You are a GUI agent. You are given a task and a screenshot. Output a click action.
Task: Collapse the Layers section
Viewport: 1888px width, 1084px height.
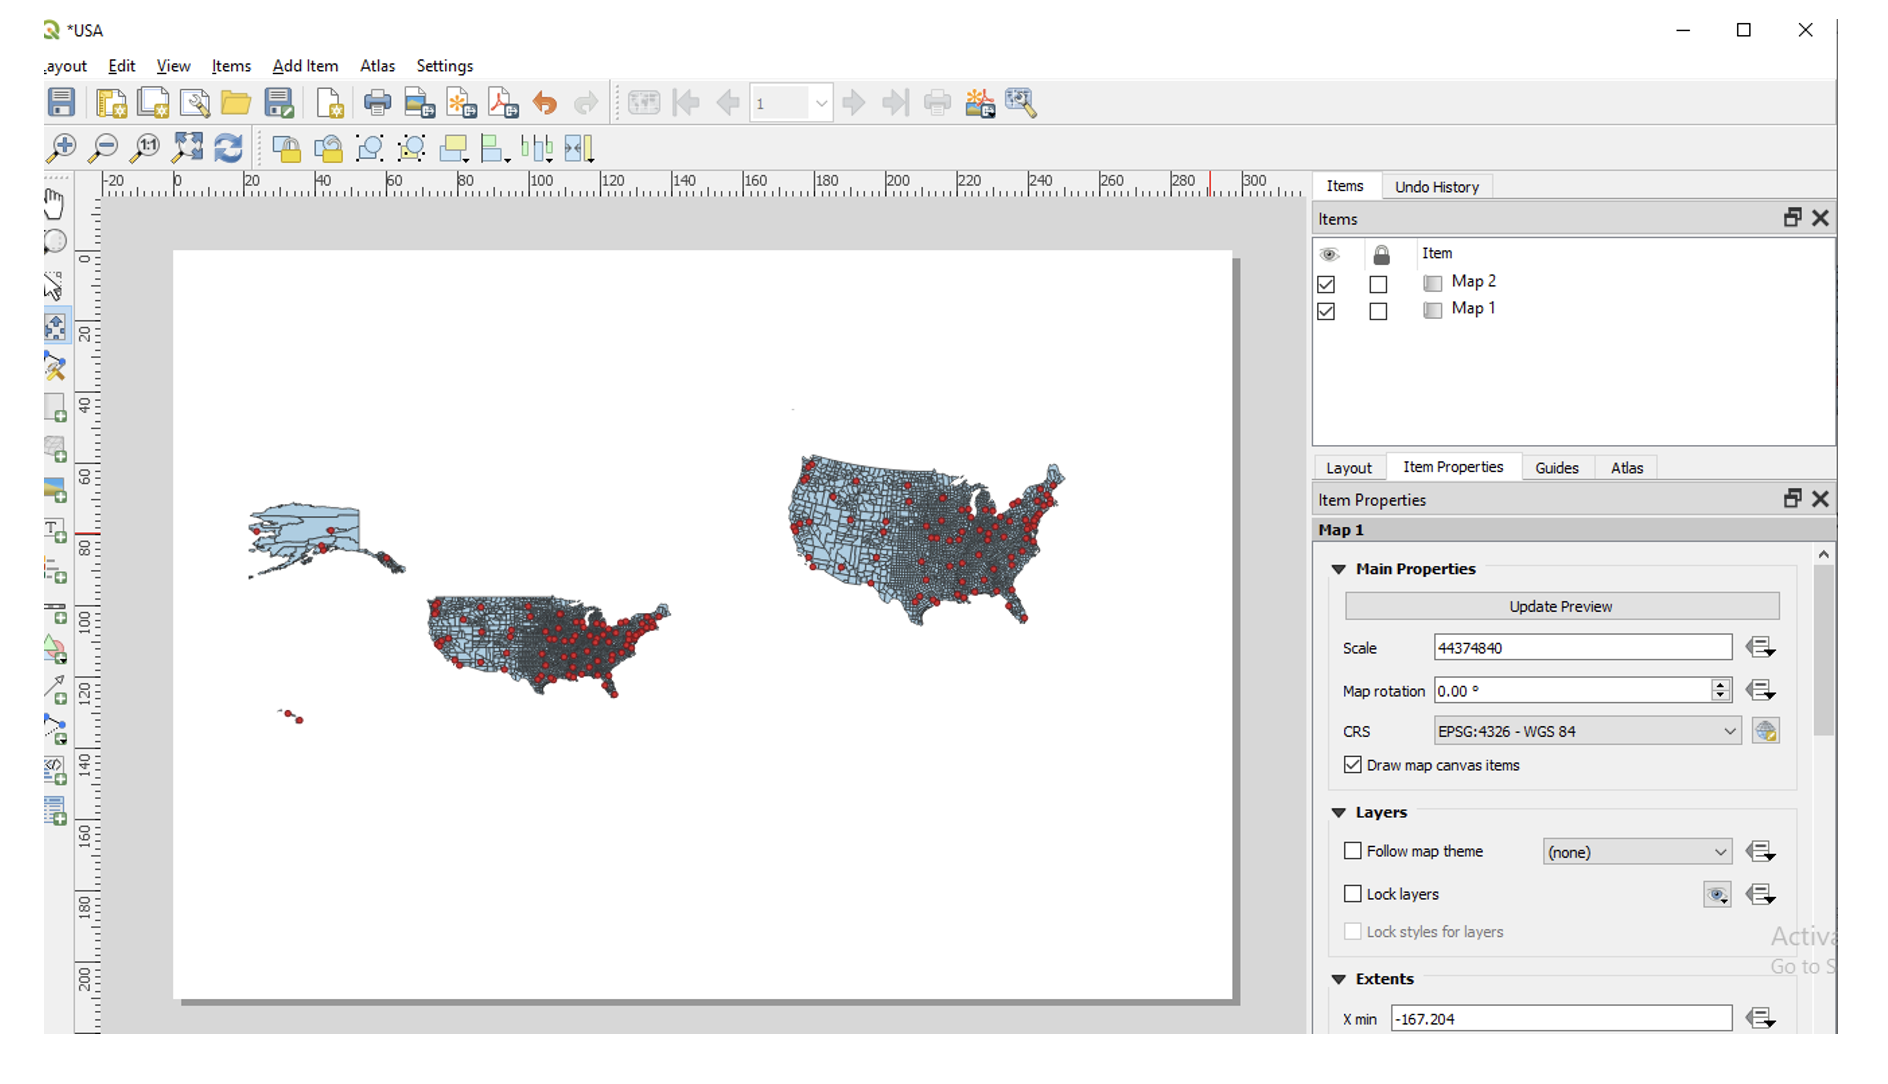coord(1338,813)
